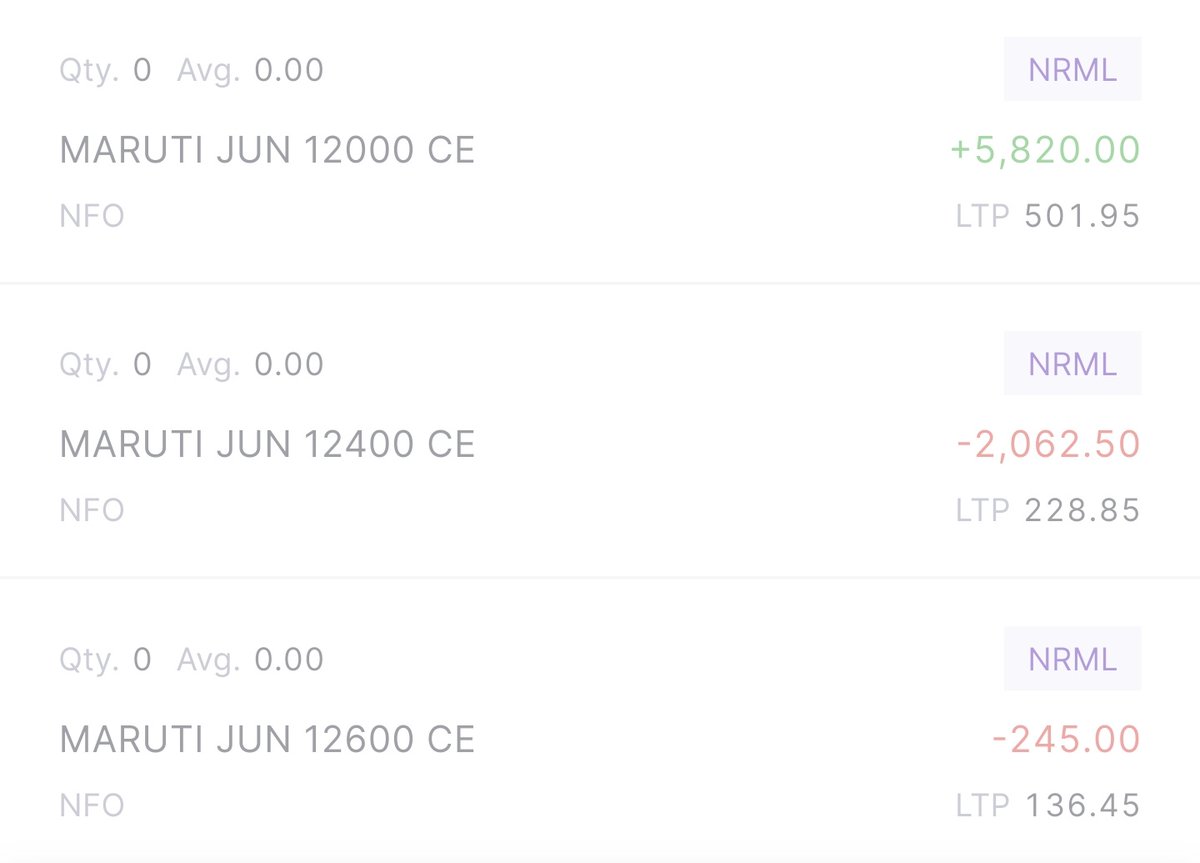Screen dimensions: 1200x863
Task: Click Avg. 0.00 on 12400 CE row
Action: [x=251, y=365]
